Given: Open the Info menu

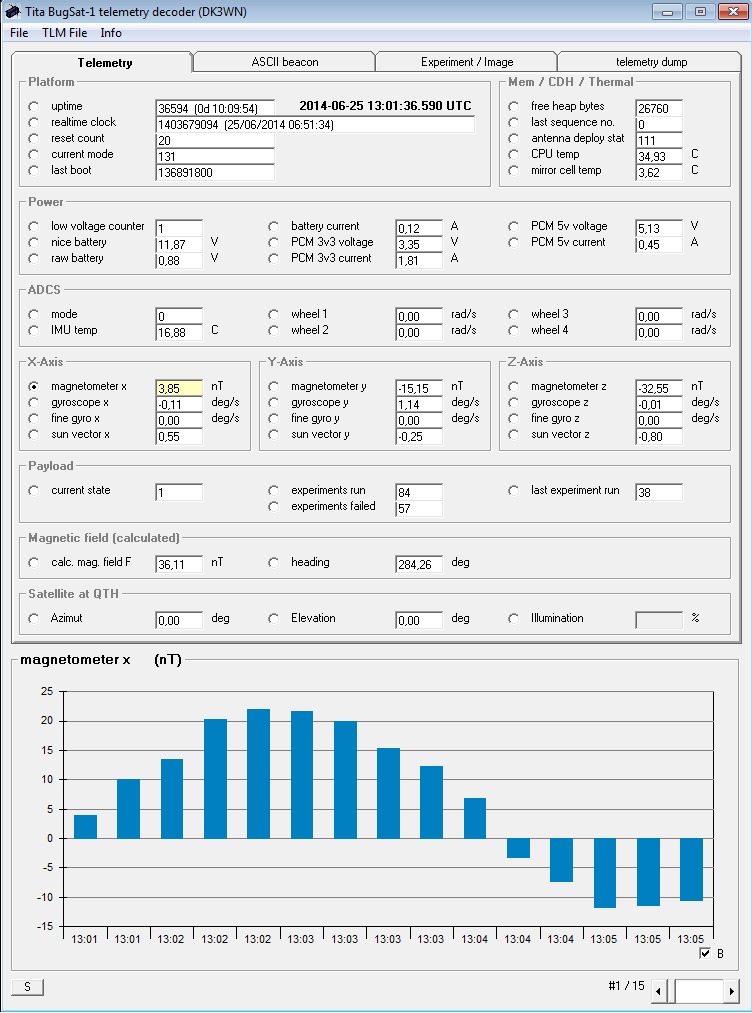Looking at the screenshot, I should coord(111,33).
